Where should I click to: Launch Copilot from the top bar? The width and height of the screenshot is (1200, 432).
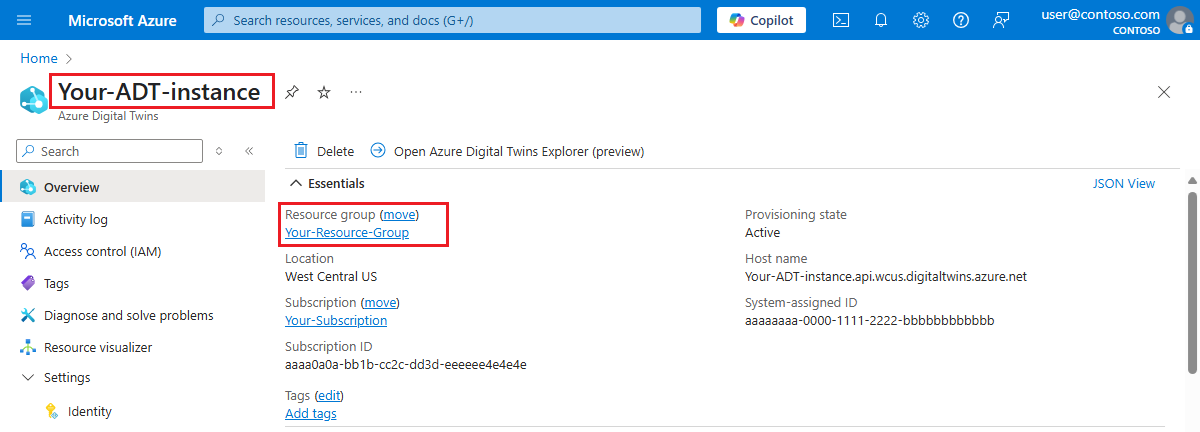tap(761, 20)
